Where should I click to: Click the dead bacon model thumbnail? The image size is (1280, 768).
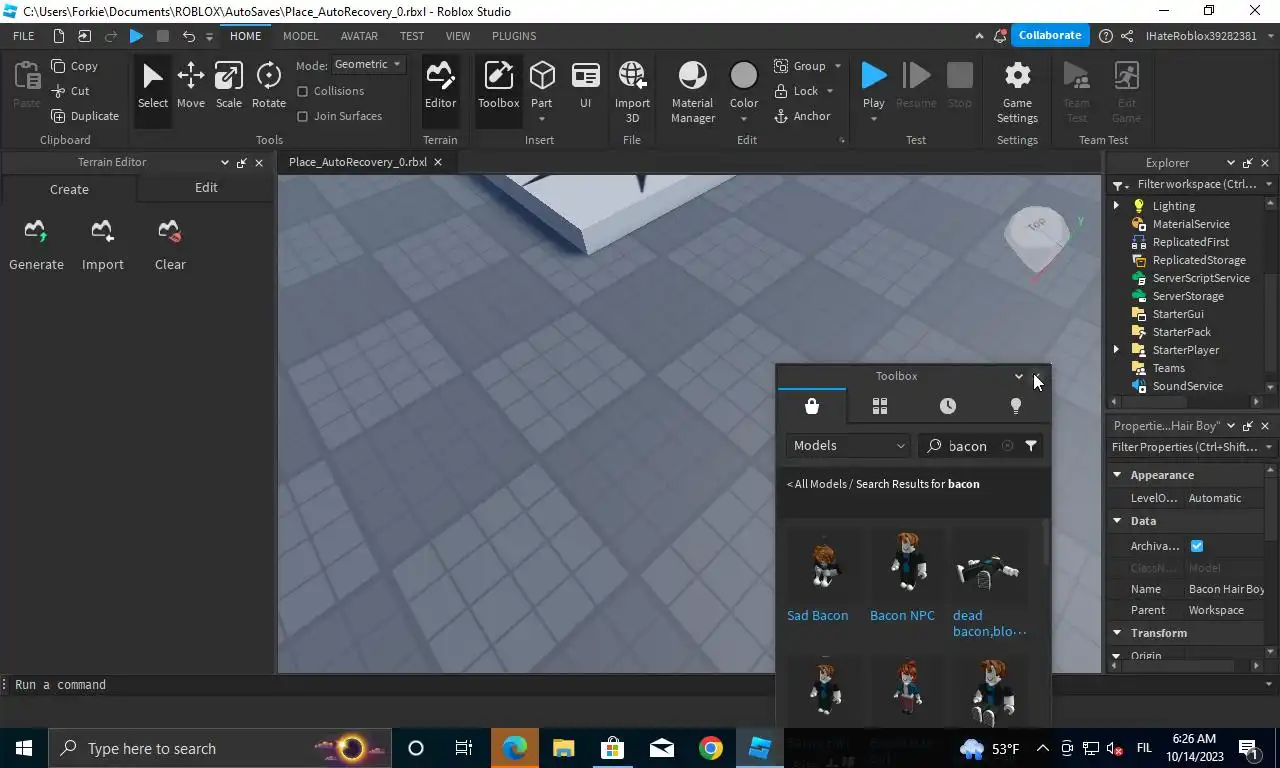pyautogui.click(x=988, y=568)
